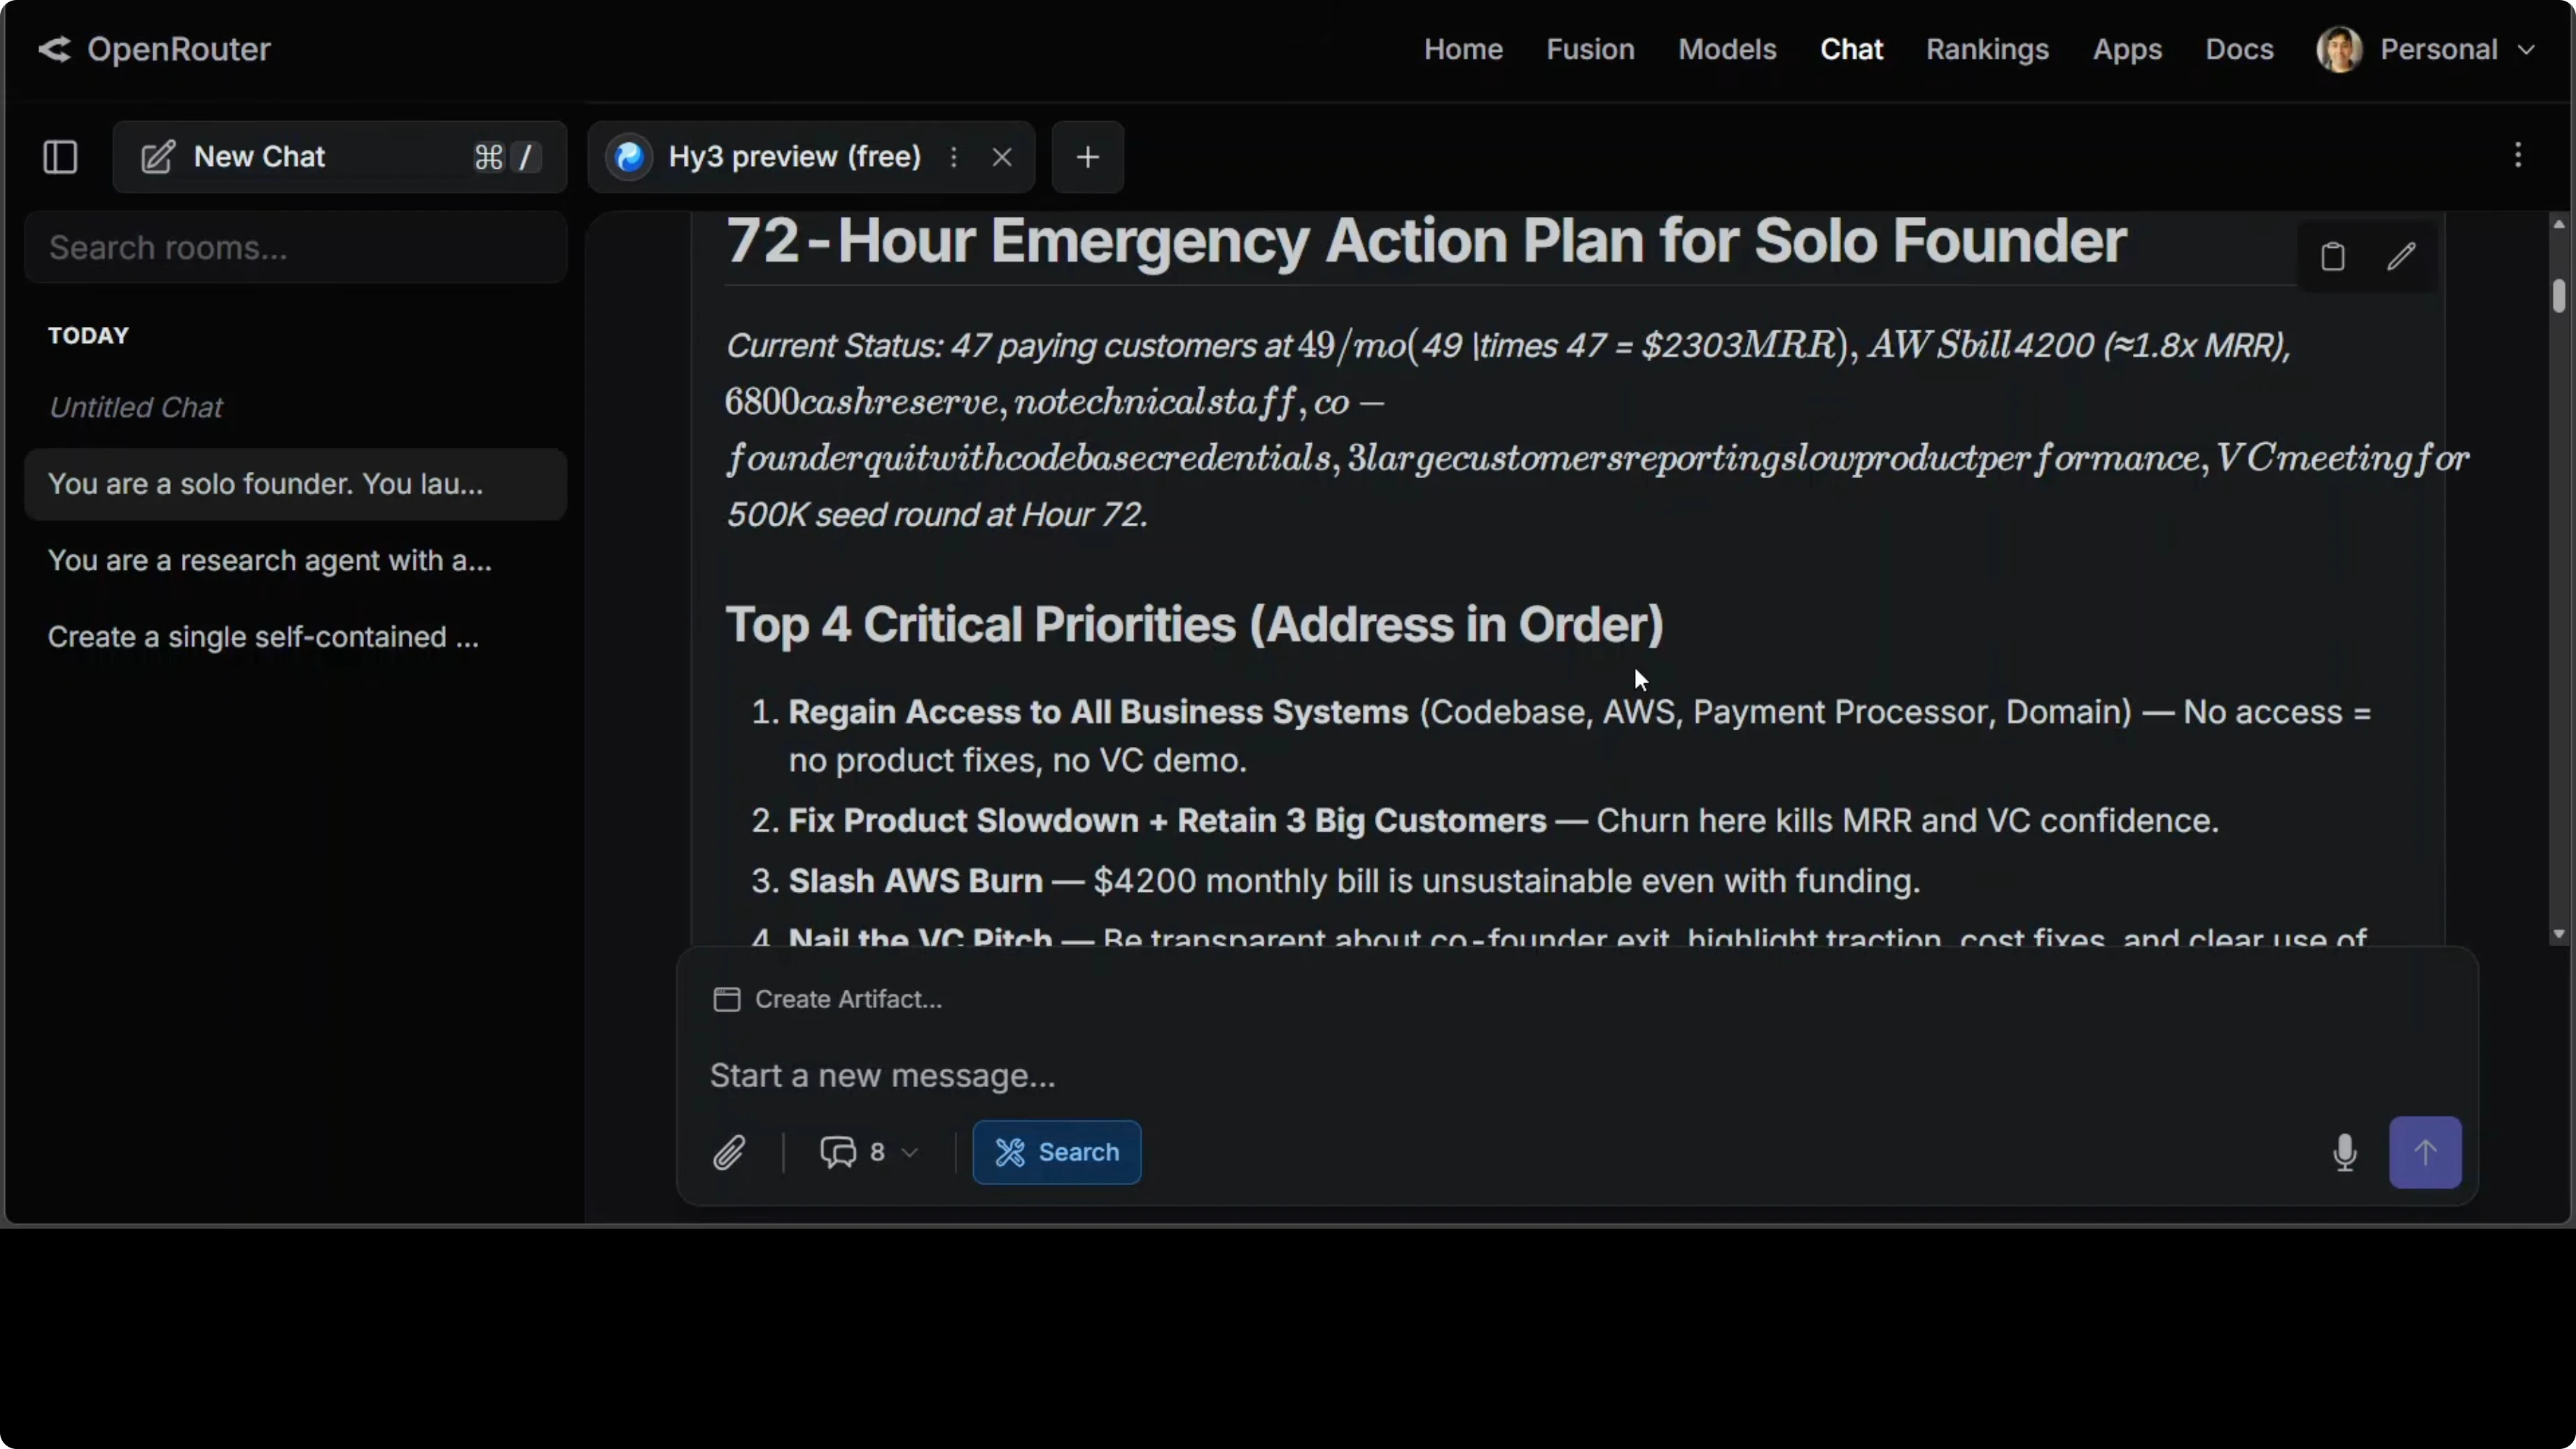This screenshot has height=1449, width=2576.
Task: Focus the Search rooms input field
Action: pyautogui.click(x=295, y=247)
